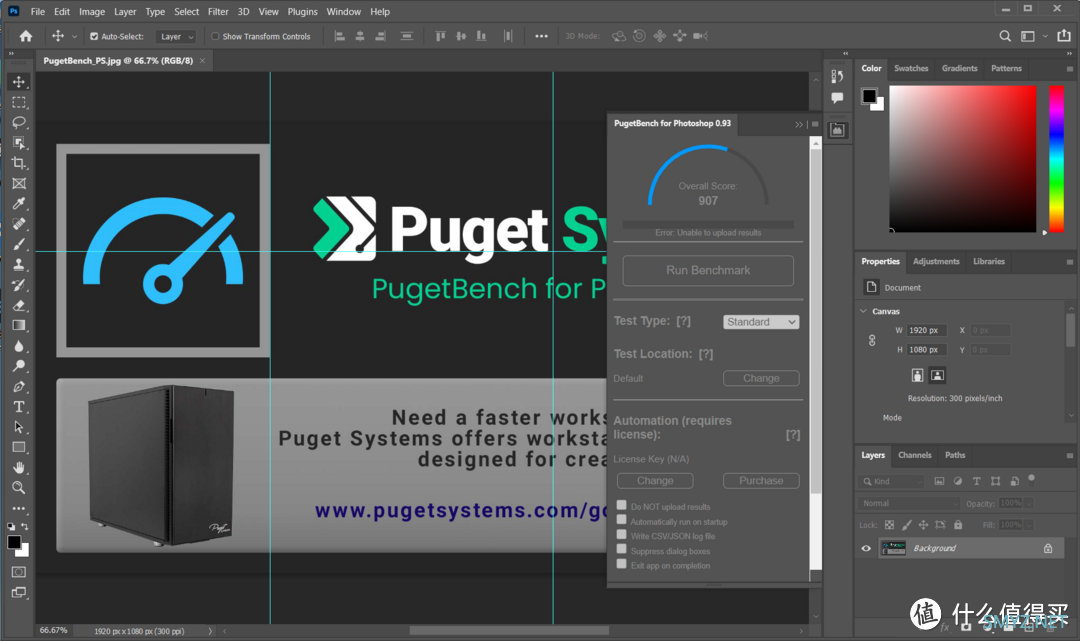Switch to the Swatches tab
The height and width of the screenshot is (641, 1080).
[x=911, y=68]
